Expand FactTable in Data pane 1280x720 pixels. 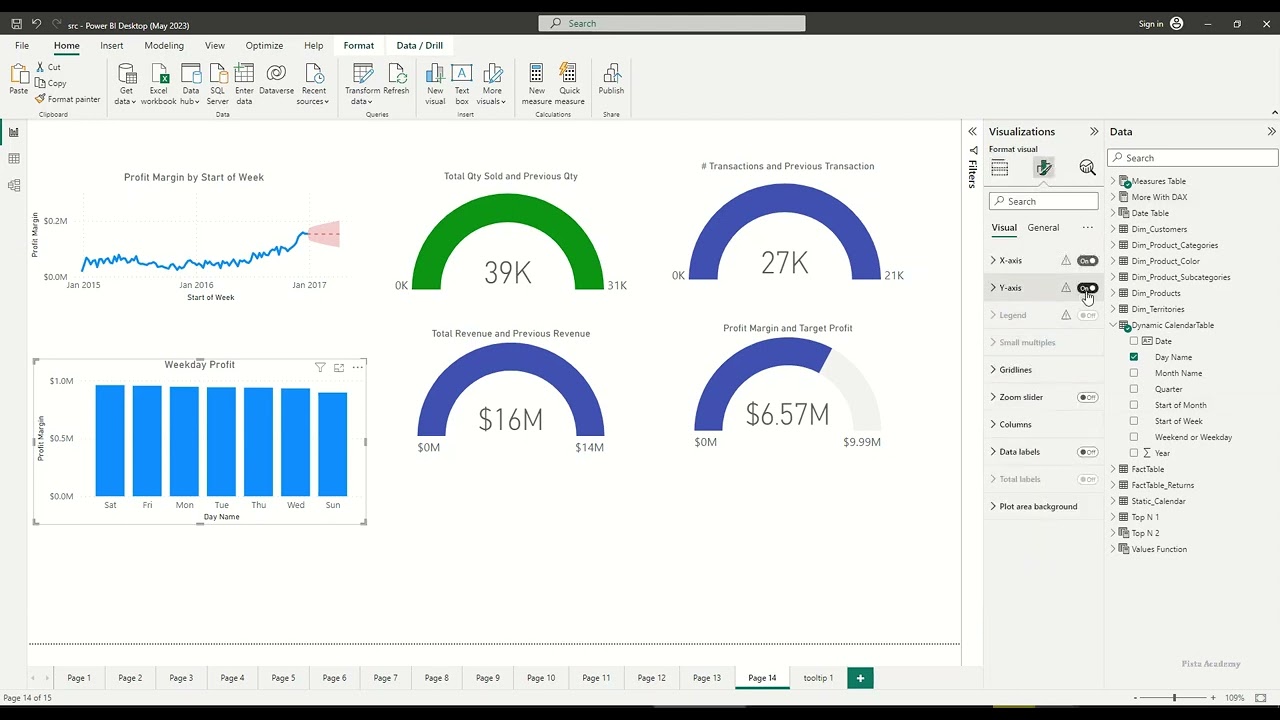[x=1113, y=469]
